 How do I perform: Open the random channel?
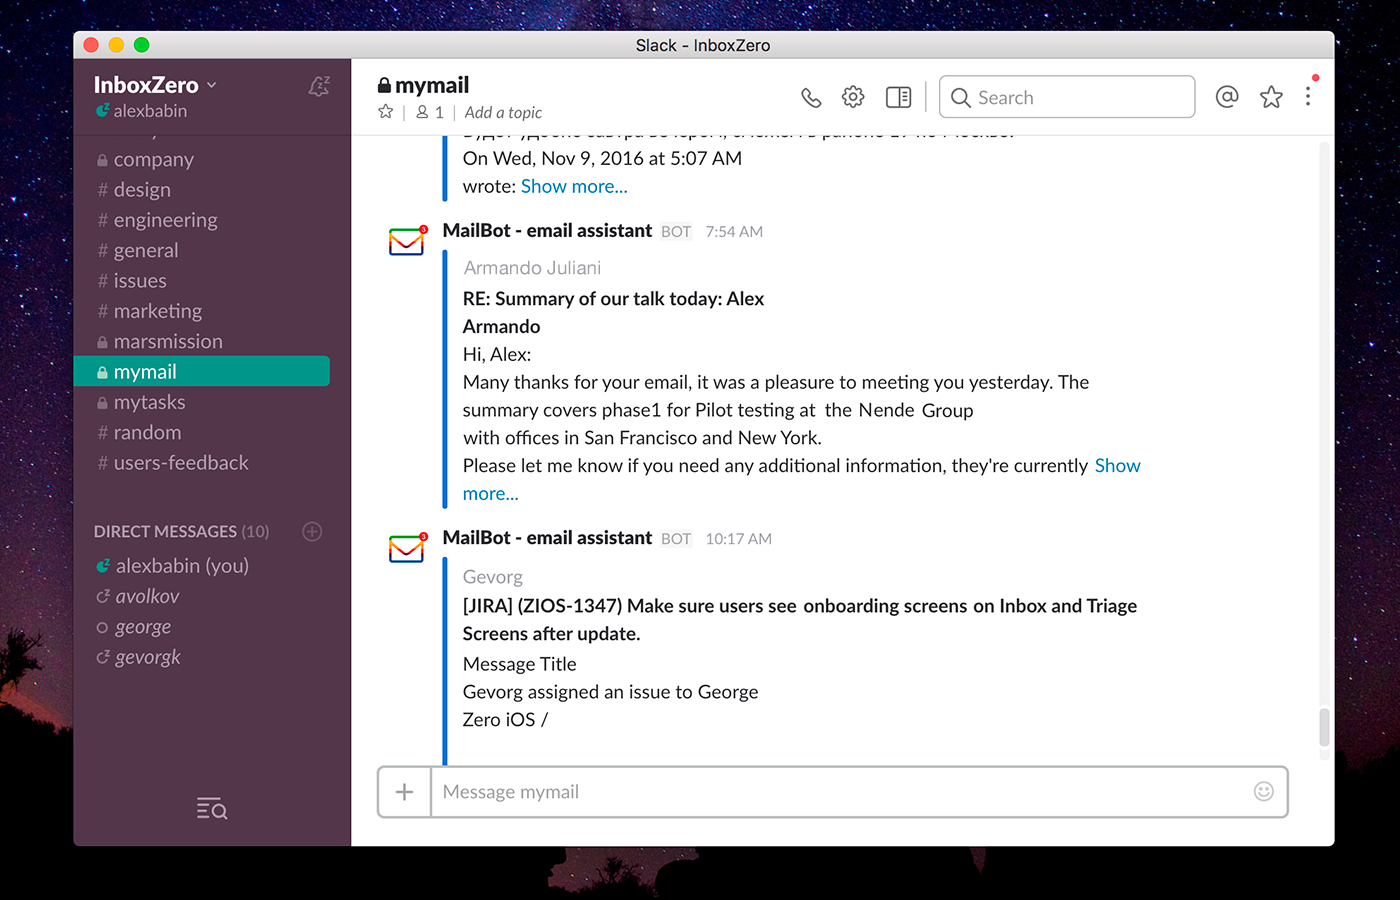(x=146, y=432)
